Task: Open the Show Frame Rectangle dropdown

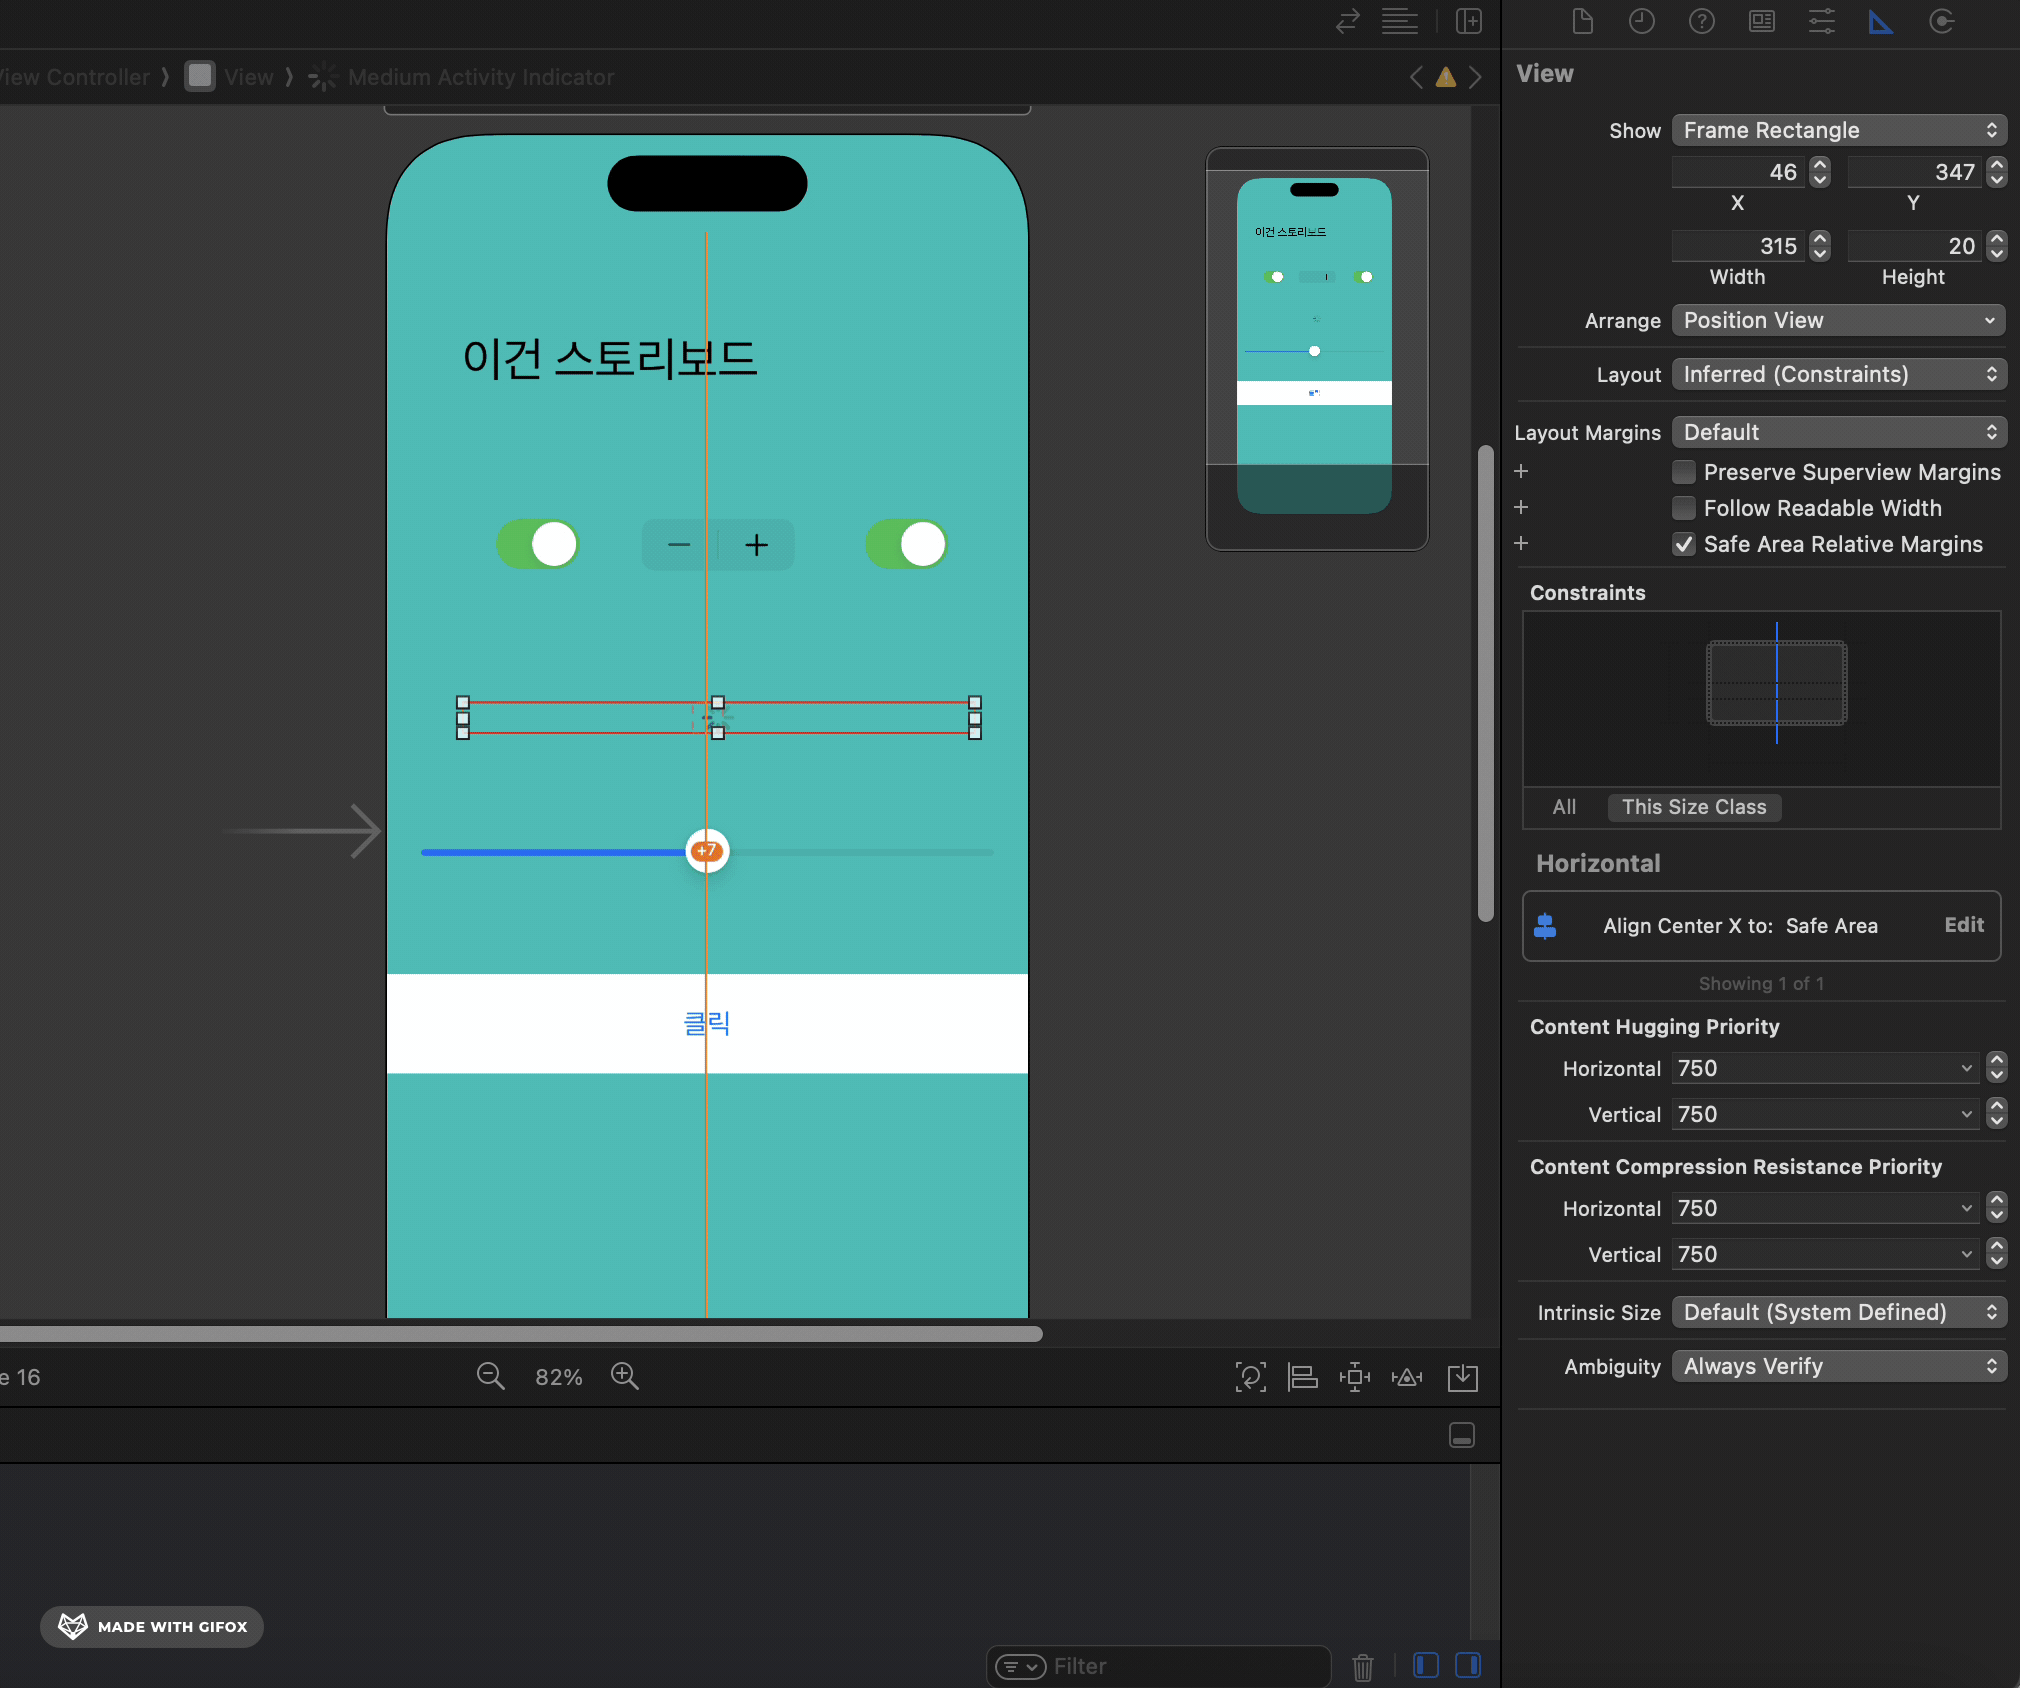Action: pos(1838,130)
